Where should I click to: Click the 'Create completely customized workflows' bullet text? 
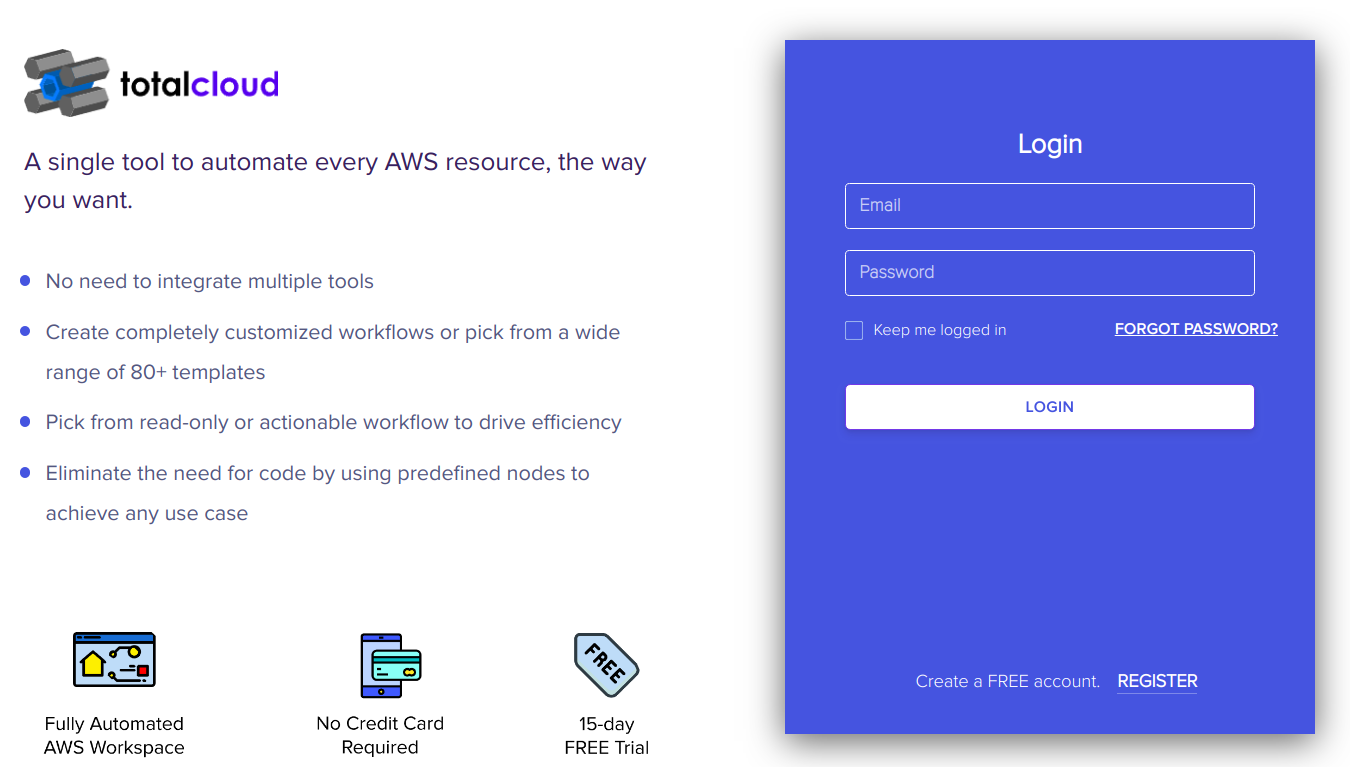333,352
